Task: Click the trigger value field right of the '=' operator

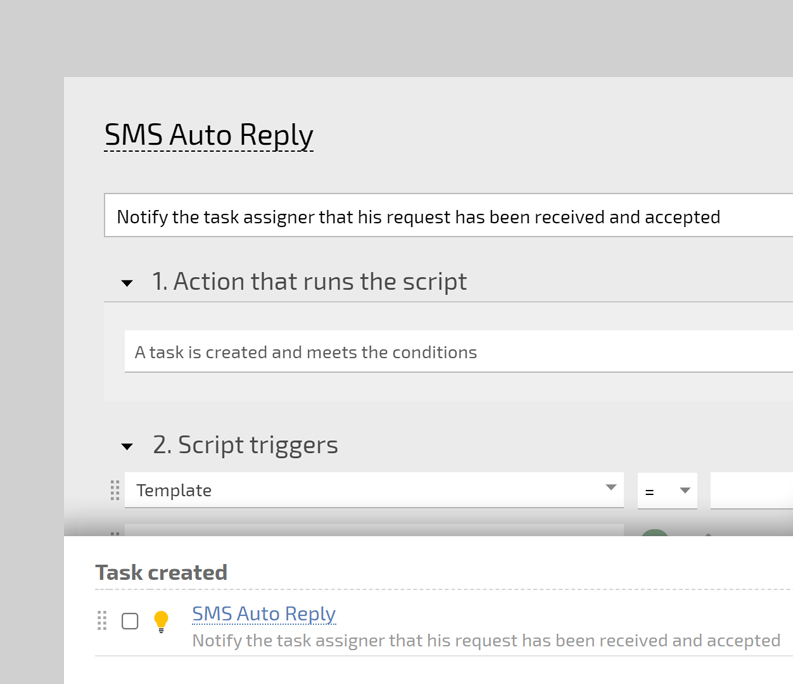Action: click(751, 491)
